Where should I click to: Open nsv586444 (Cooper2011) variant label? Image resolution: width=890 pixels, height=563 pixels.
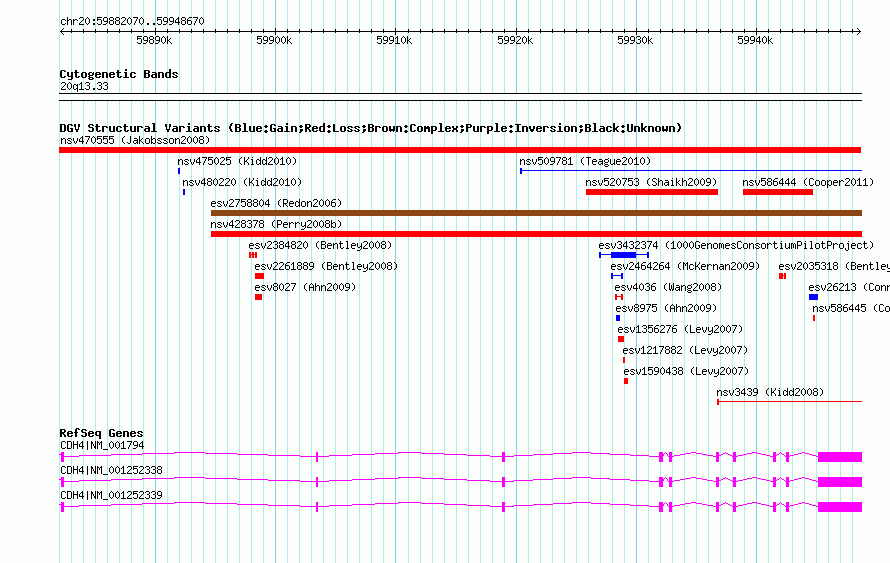[808, 182]
